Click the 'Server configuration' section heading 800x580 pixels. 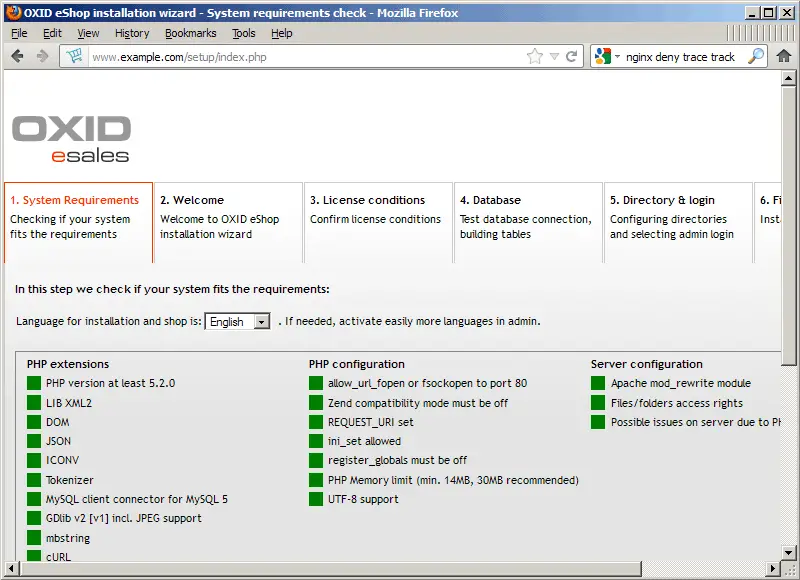point(646,364)
